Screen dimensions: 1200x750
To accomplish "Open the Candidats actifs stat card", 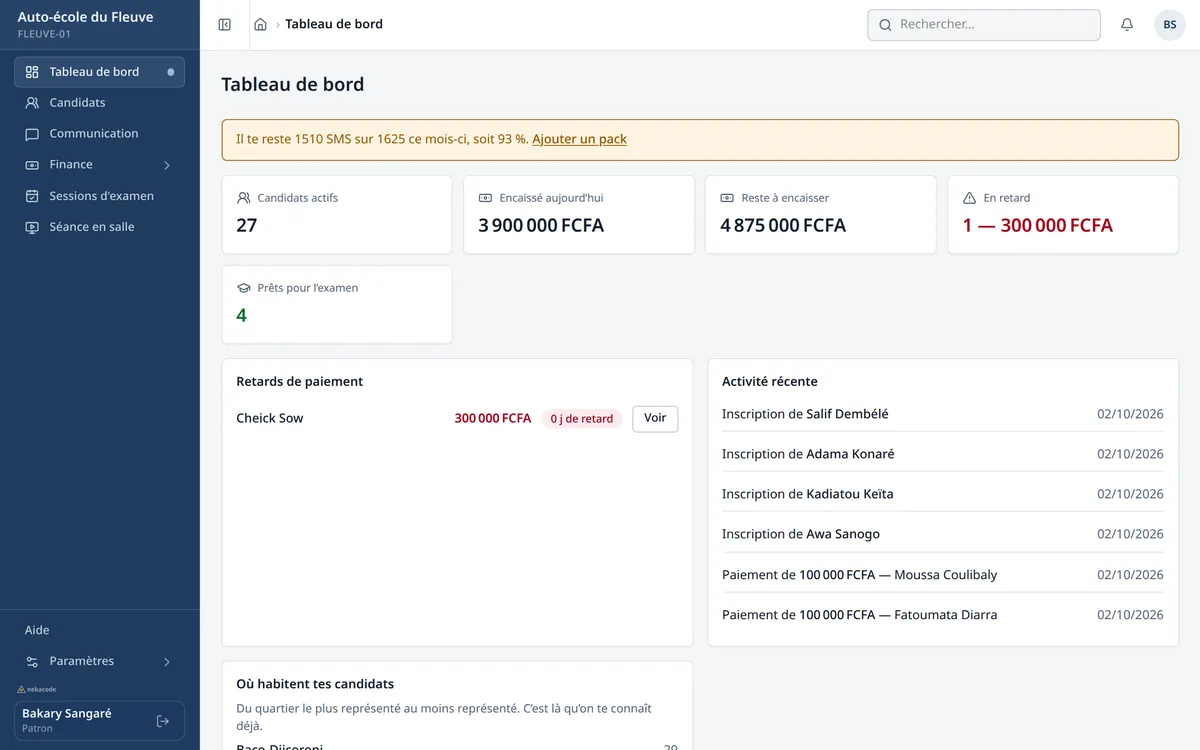I will [337, 215].
